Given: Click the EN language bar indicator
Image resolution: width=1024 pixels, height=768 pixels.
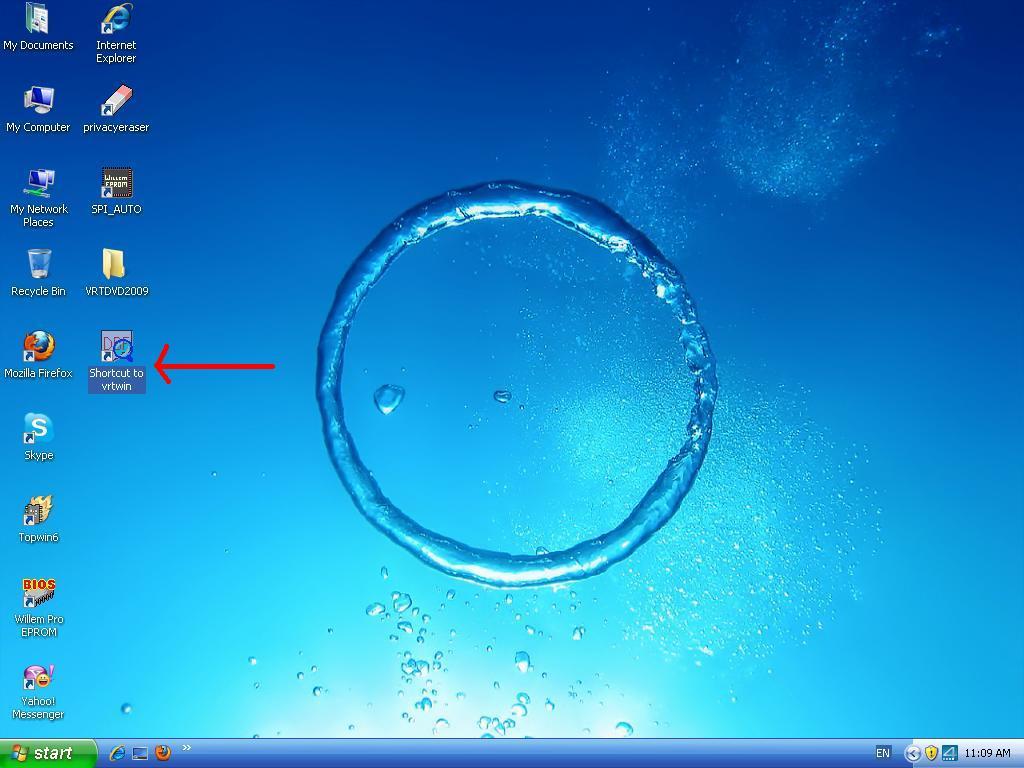Looking at the screenshot, I should pos(883,753).
